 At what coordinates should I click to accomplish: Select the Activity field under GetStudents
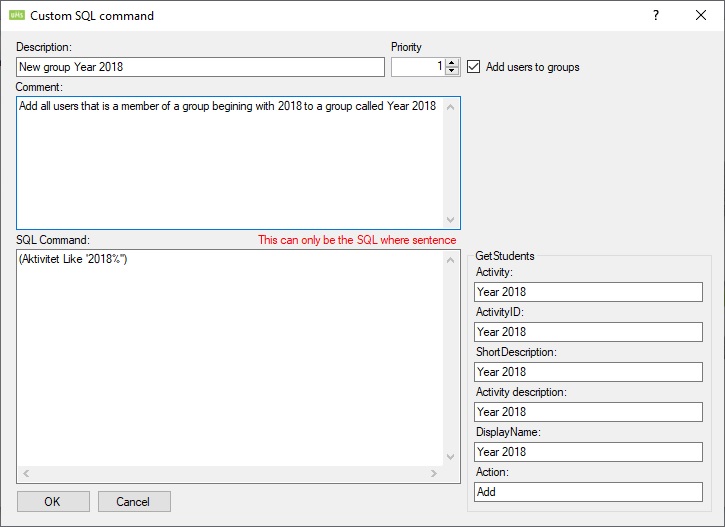(588, 292)
